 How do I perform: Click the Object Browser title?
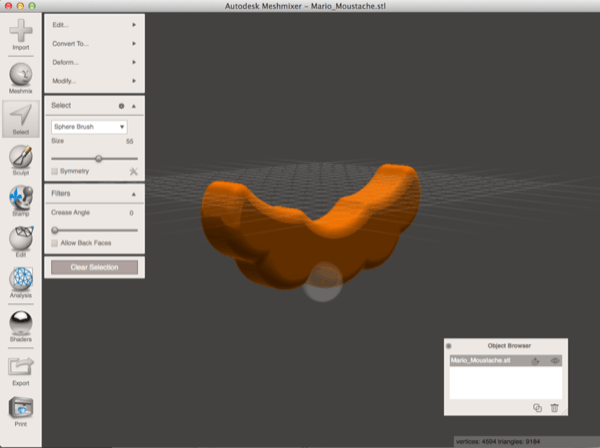tap(509, 346)
